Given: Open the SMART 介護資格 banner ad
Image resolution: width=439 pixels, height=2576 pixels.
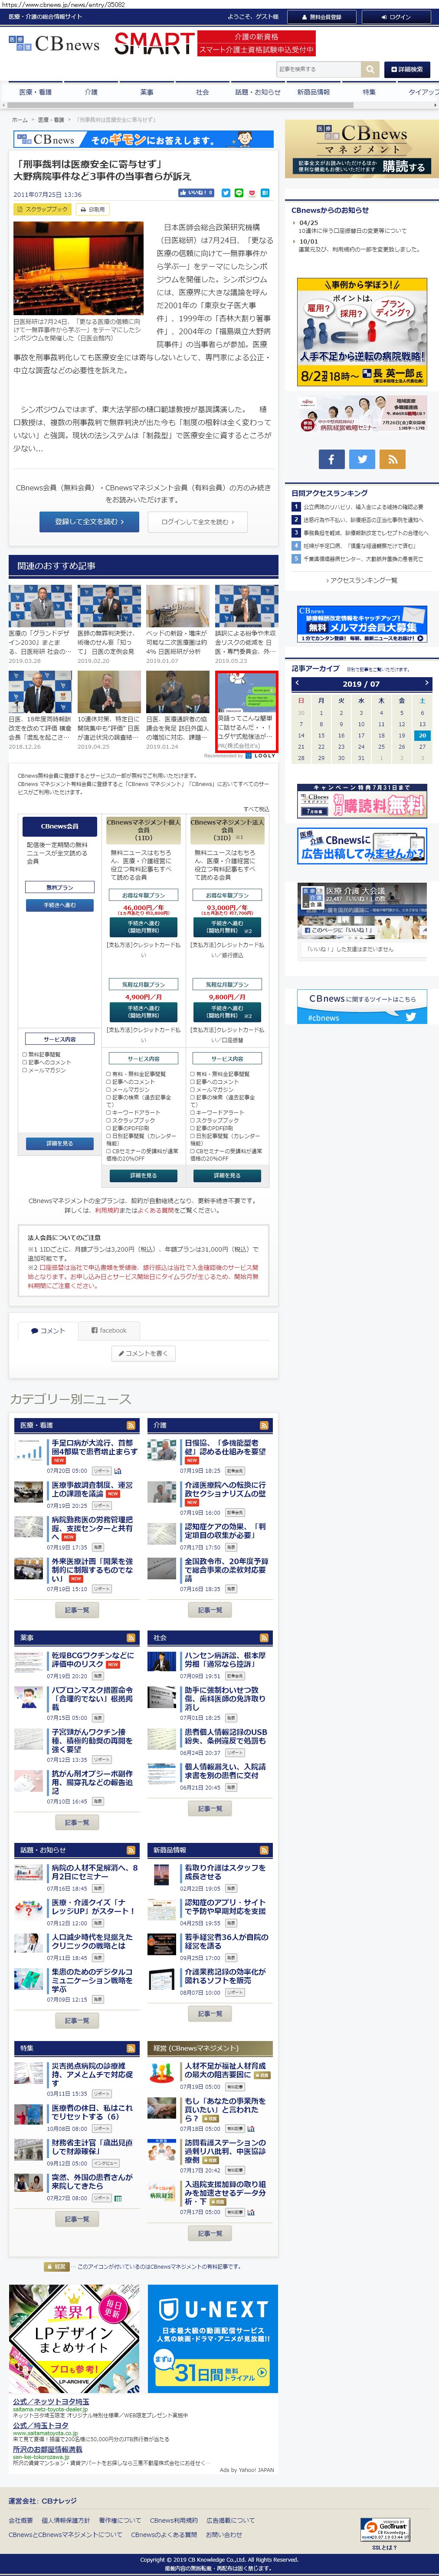Looking at the screenshot, I should point(214,44).
